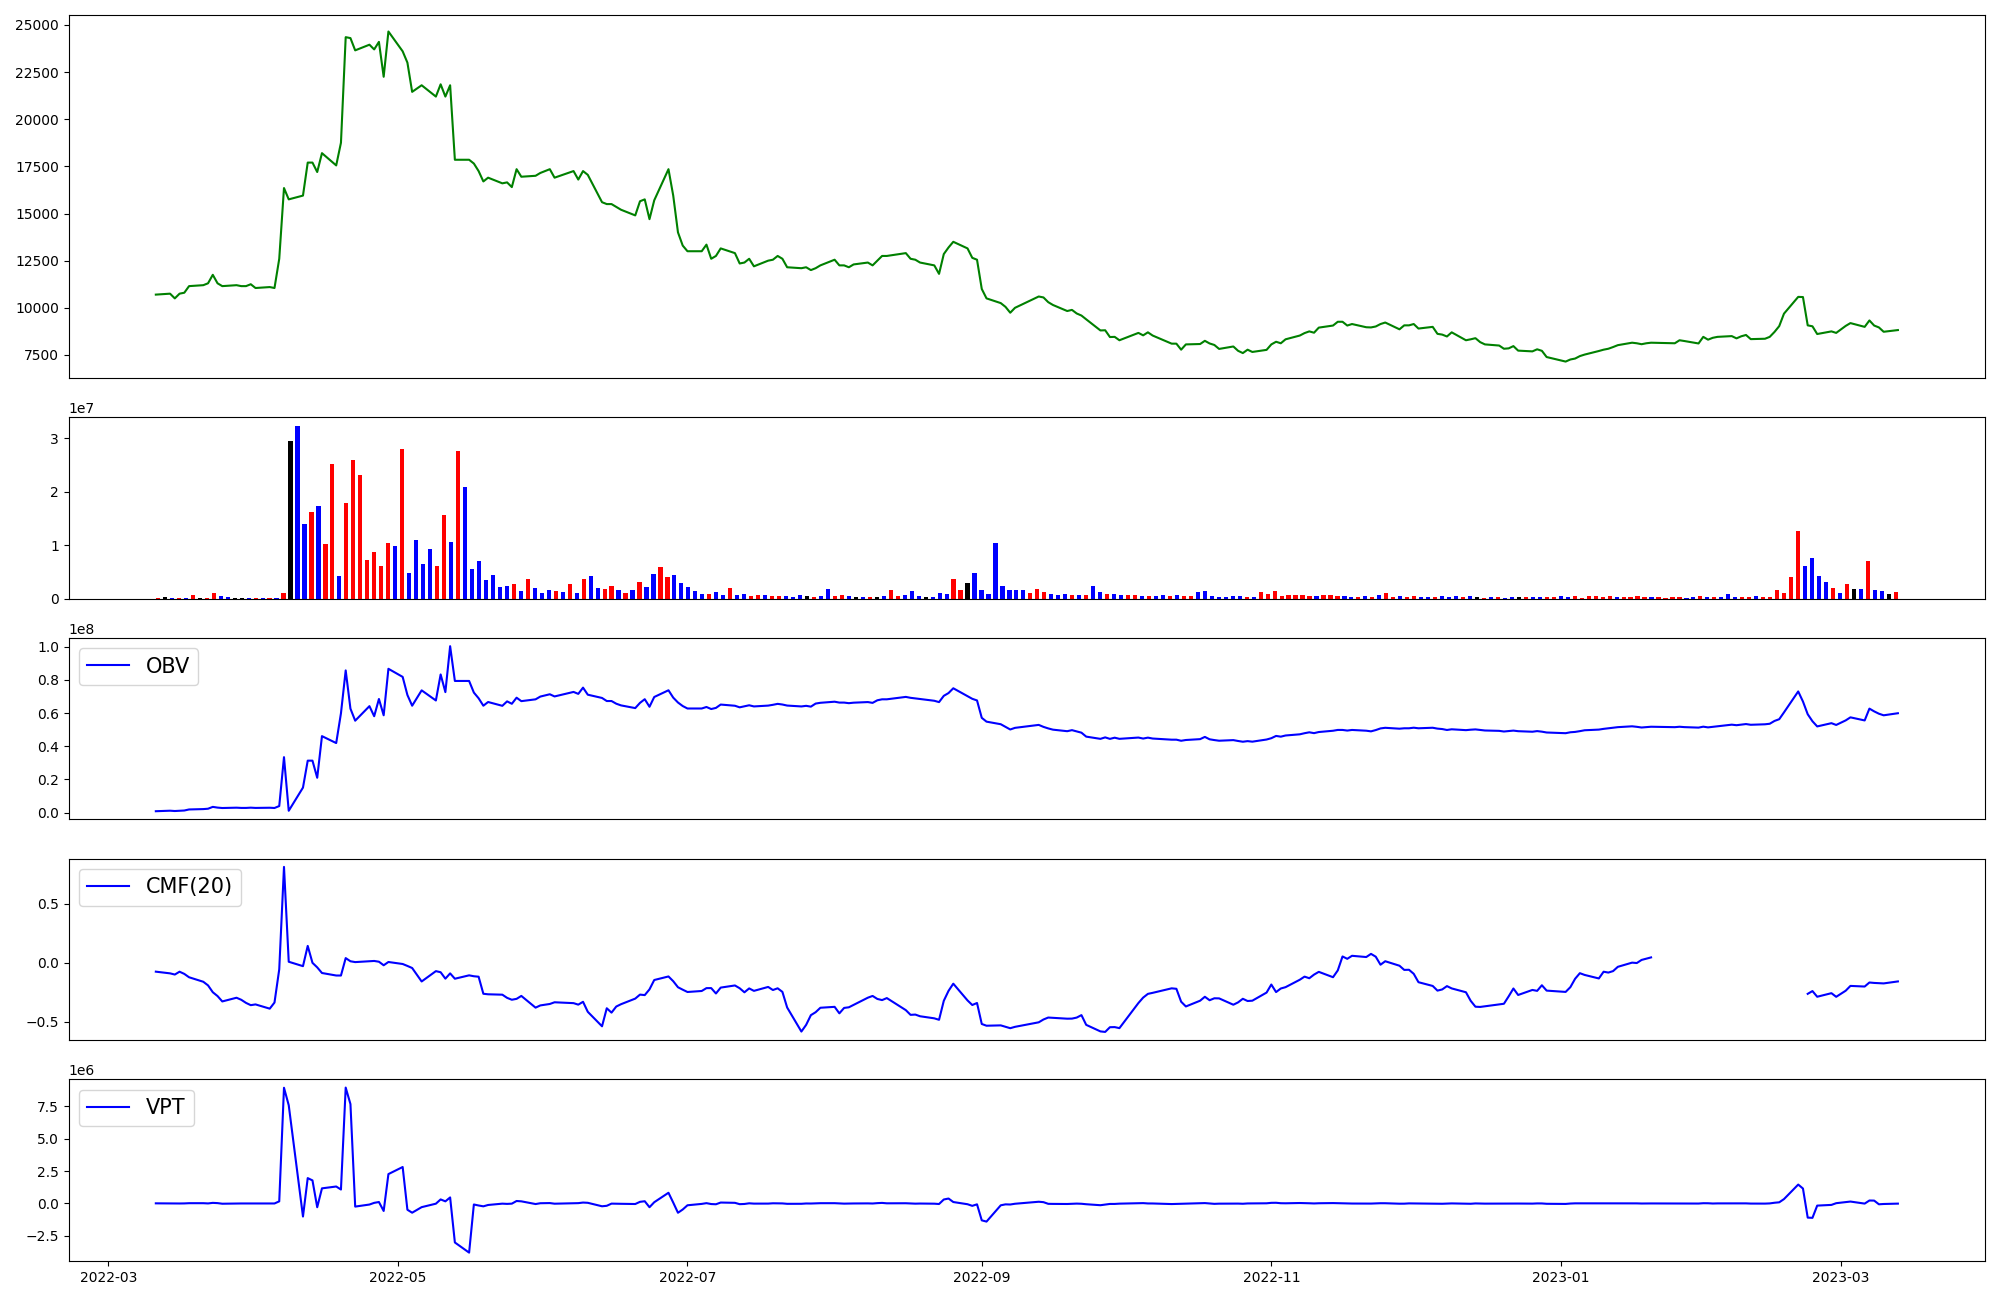Click the OBV legend label

pyautogui.click(x=167, y=666)
